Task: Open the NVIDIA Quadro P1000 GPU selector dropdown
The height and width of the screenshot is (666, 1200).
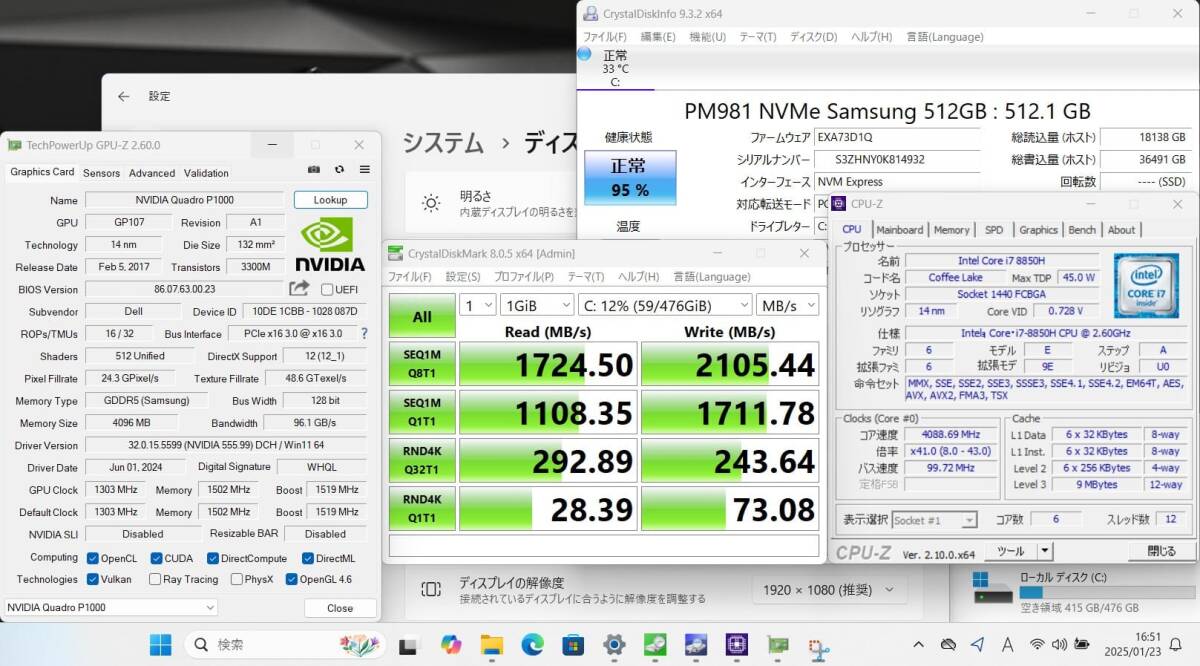Action: [110, 607]
